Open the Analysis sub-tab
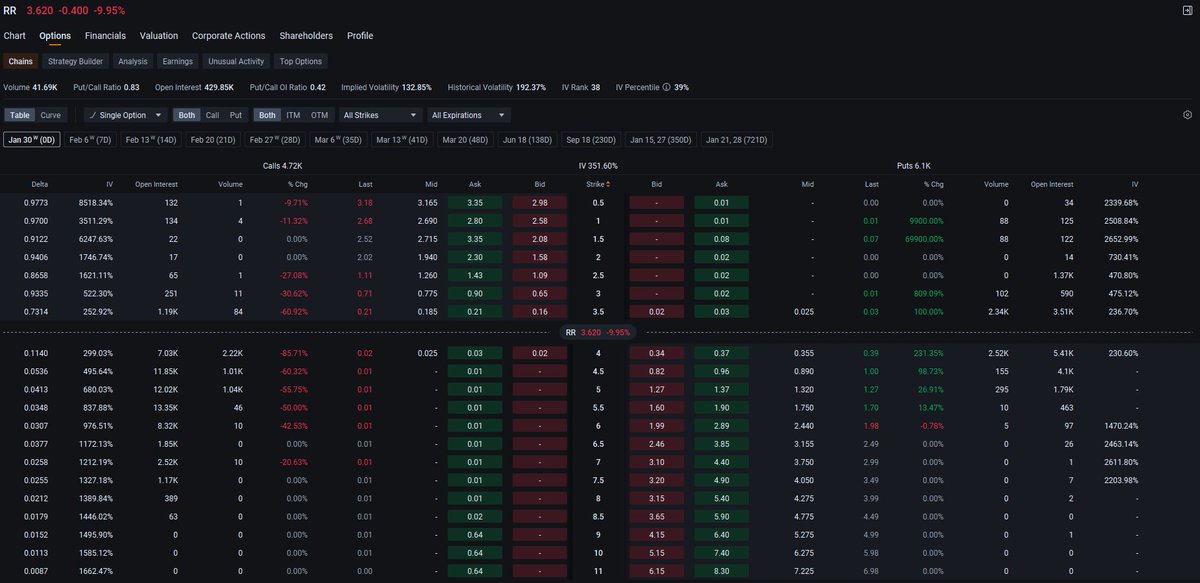This screenshot has height=583, width=1200. [133, 61]
